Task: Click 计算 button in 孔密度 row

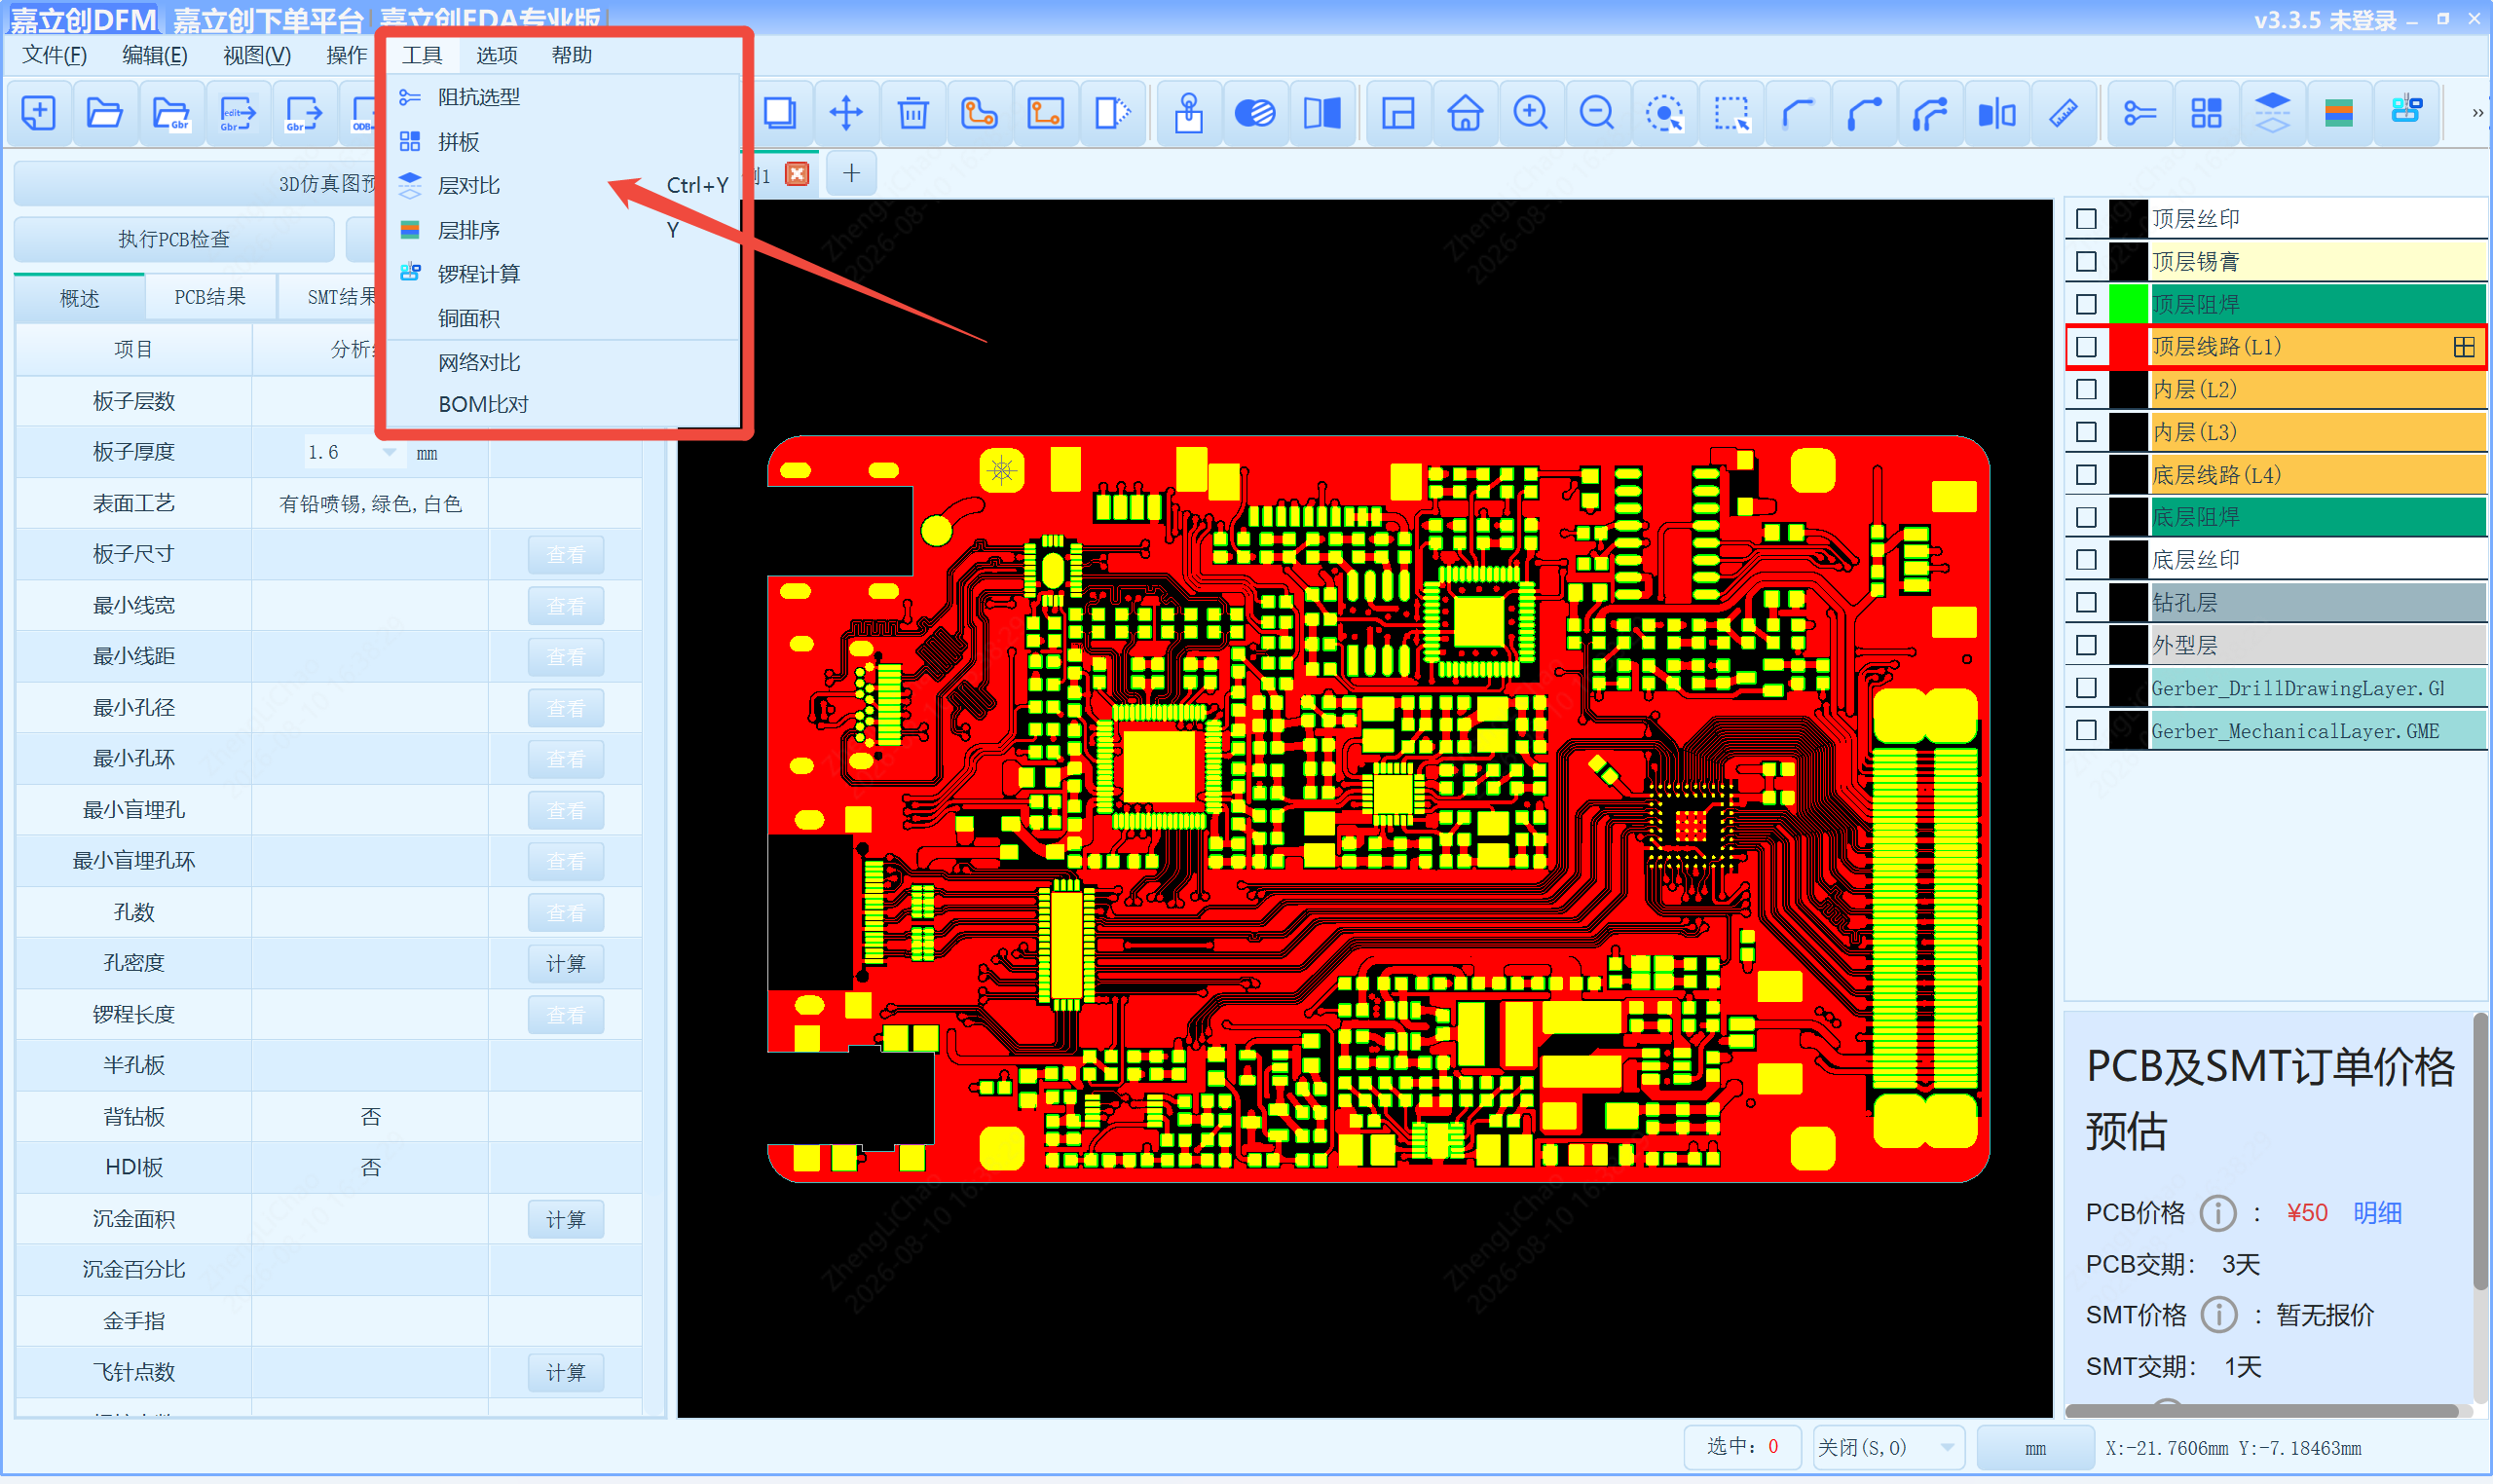Action: tap(566, 964)
